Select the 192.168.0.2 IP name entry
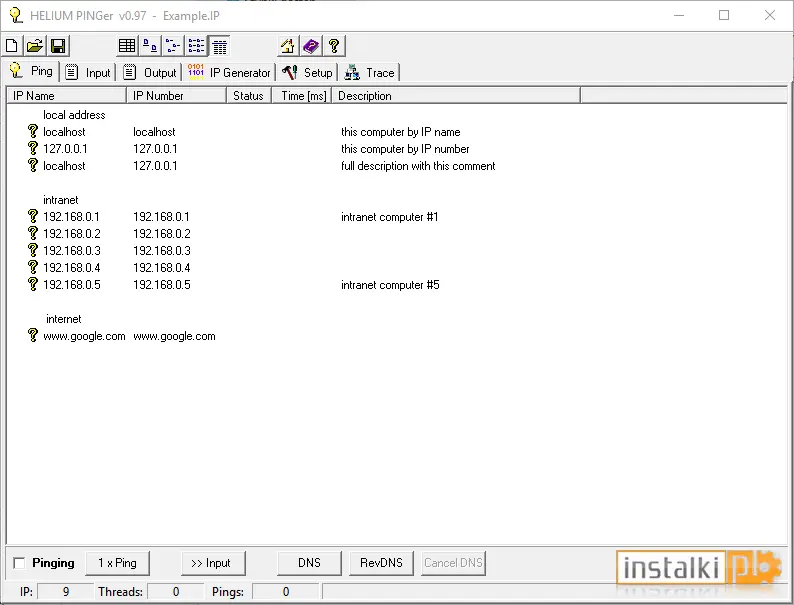The image size is (794, 605). point(71,234)
